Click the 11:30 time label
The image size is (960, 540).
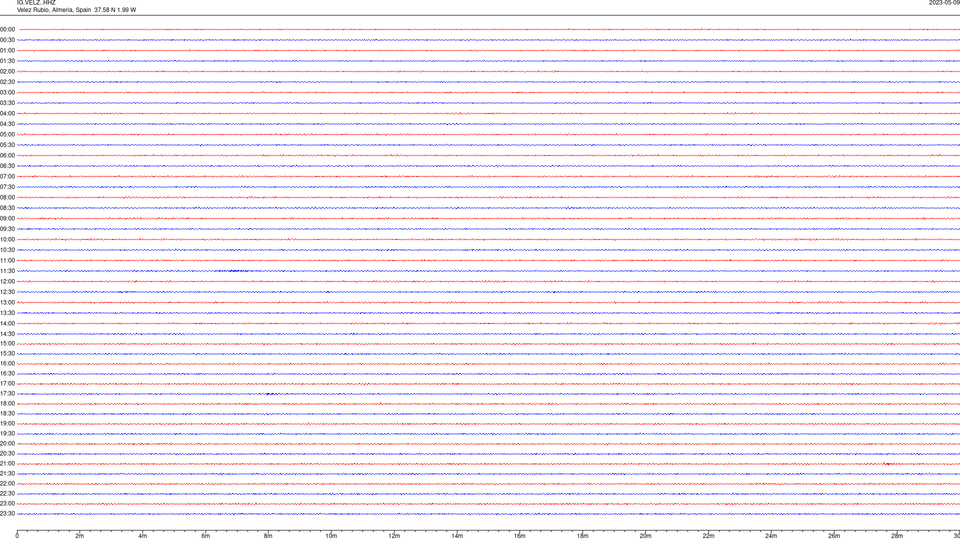tap(7, 271)
